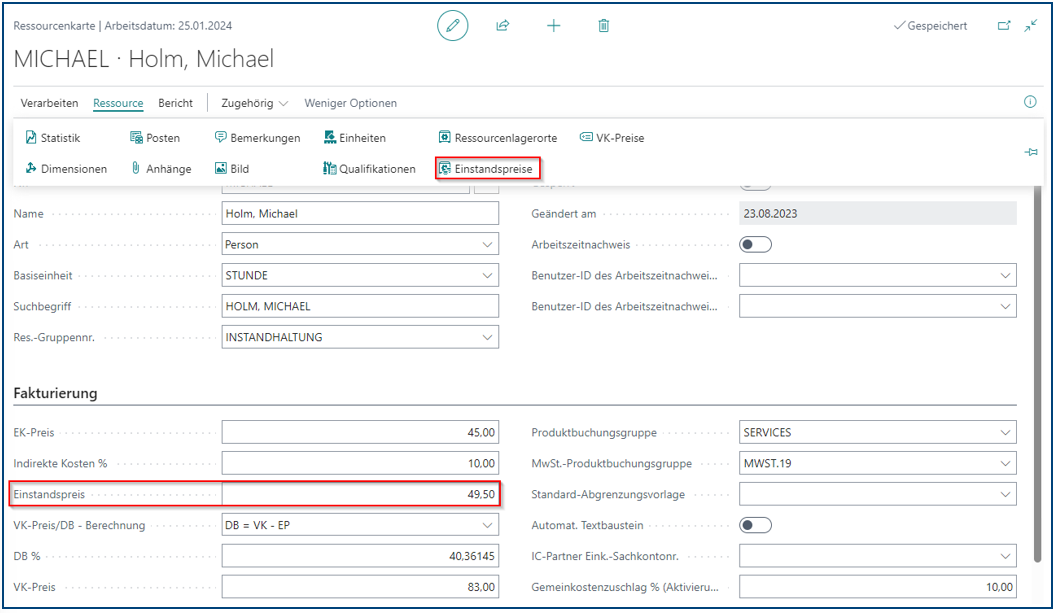This screenshot has width=1056, height=613.
Task: Pin the action bar with pin icon
Action: [x=1030, y=152]
